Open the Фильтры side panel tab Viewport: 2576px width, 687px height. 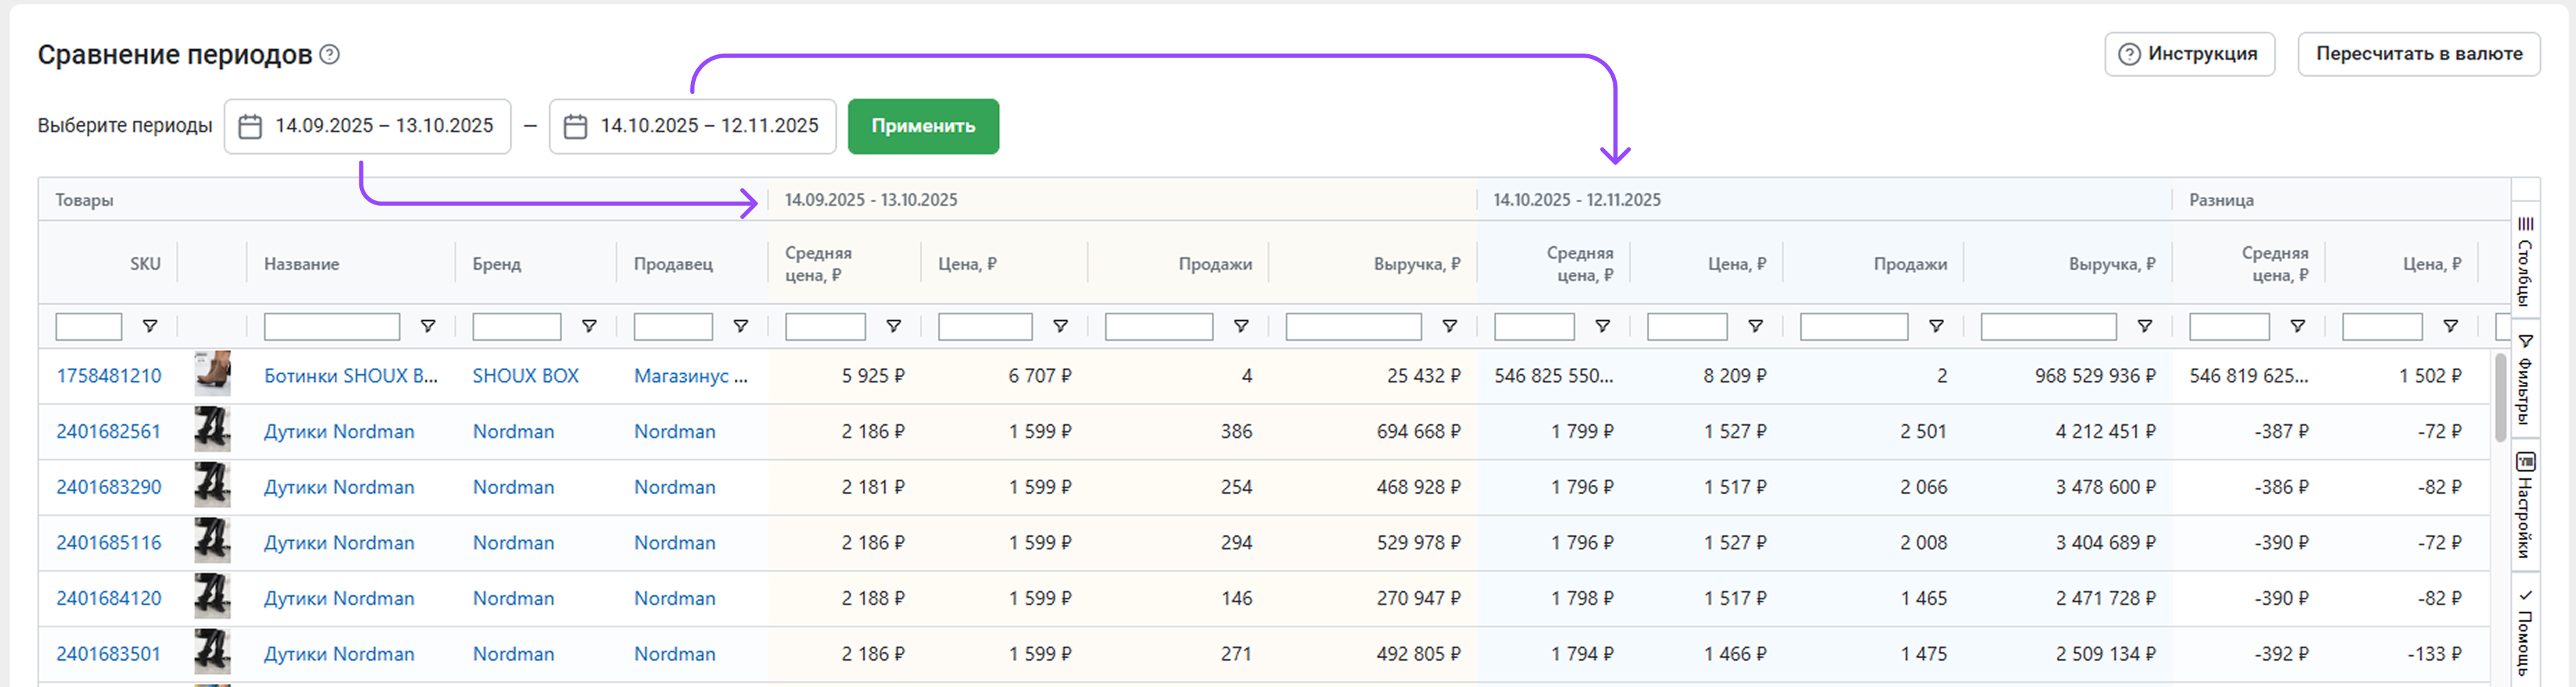[2525, 378]
